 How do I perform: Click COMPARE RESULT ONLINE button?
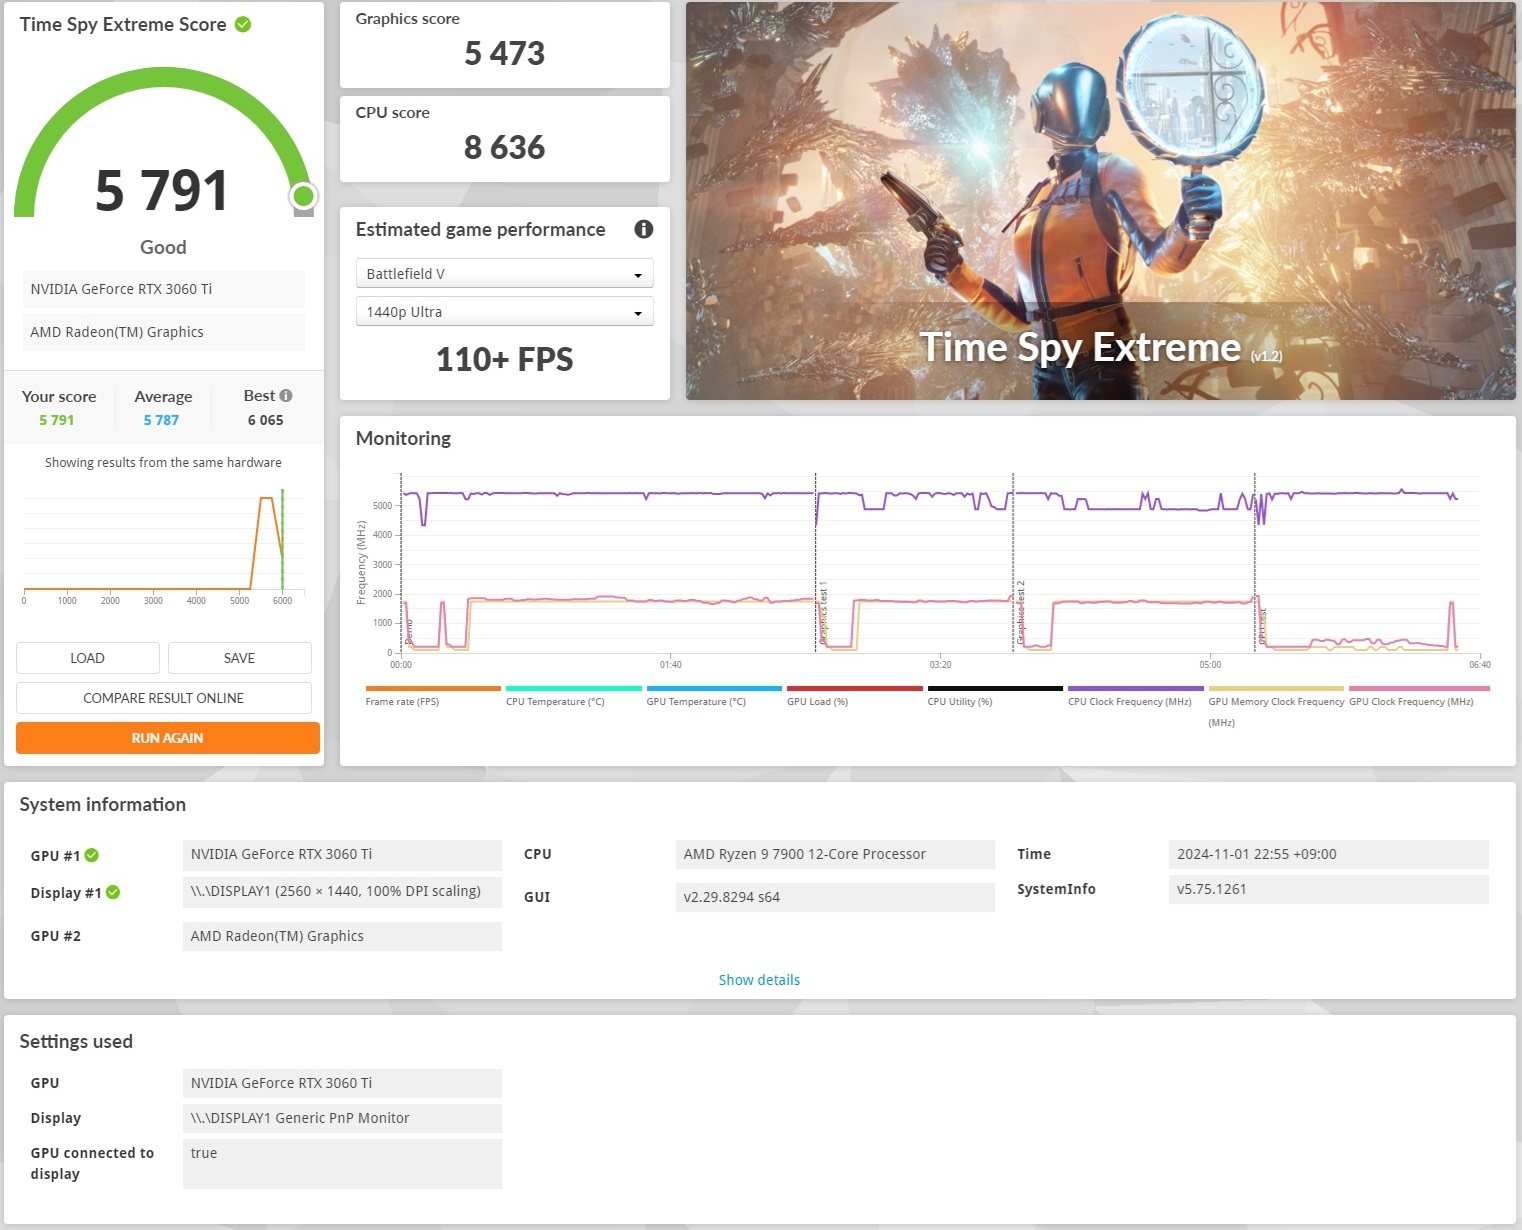click(x=164, y=698)
